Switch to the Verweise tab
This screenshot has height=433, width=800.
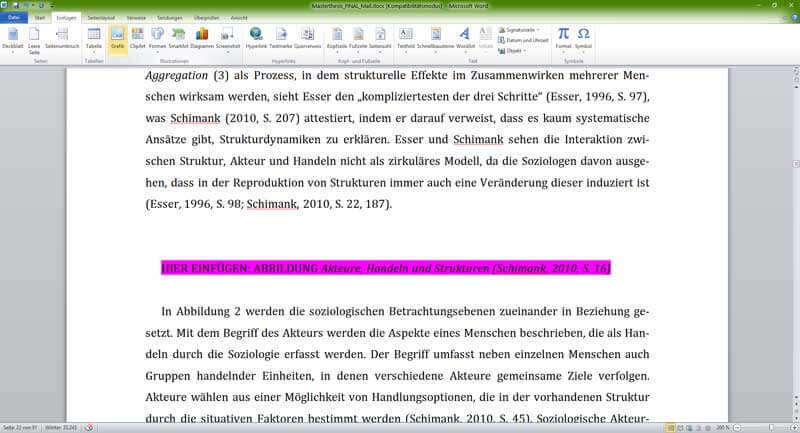pos(136,18)
